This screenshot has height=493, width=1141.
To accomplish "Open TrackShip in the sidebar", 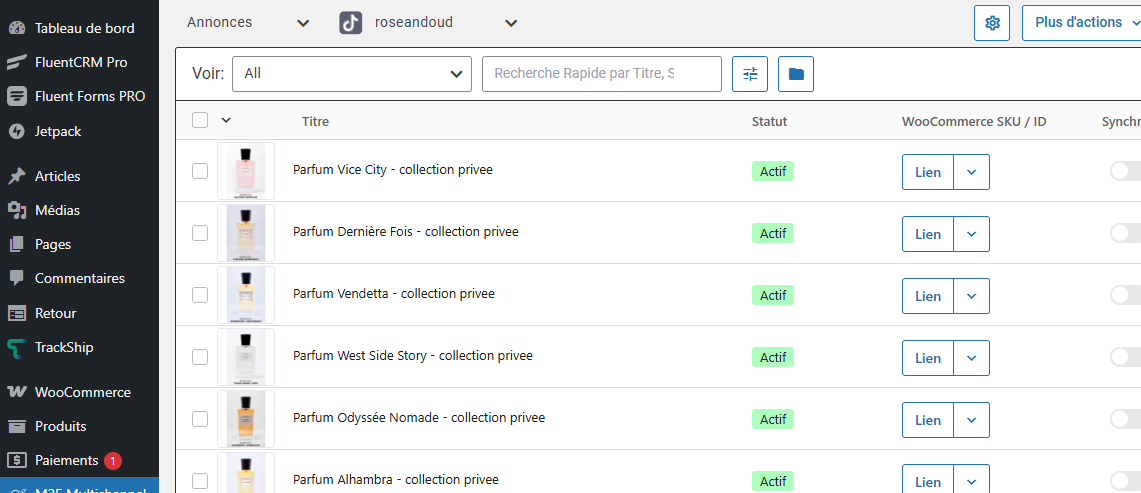I will click(64, 347).
